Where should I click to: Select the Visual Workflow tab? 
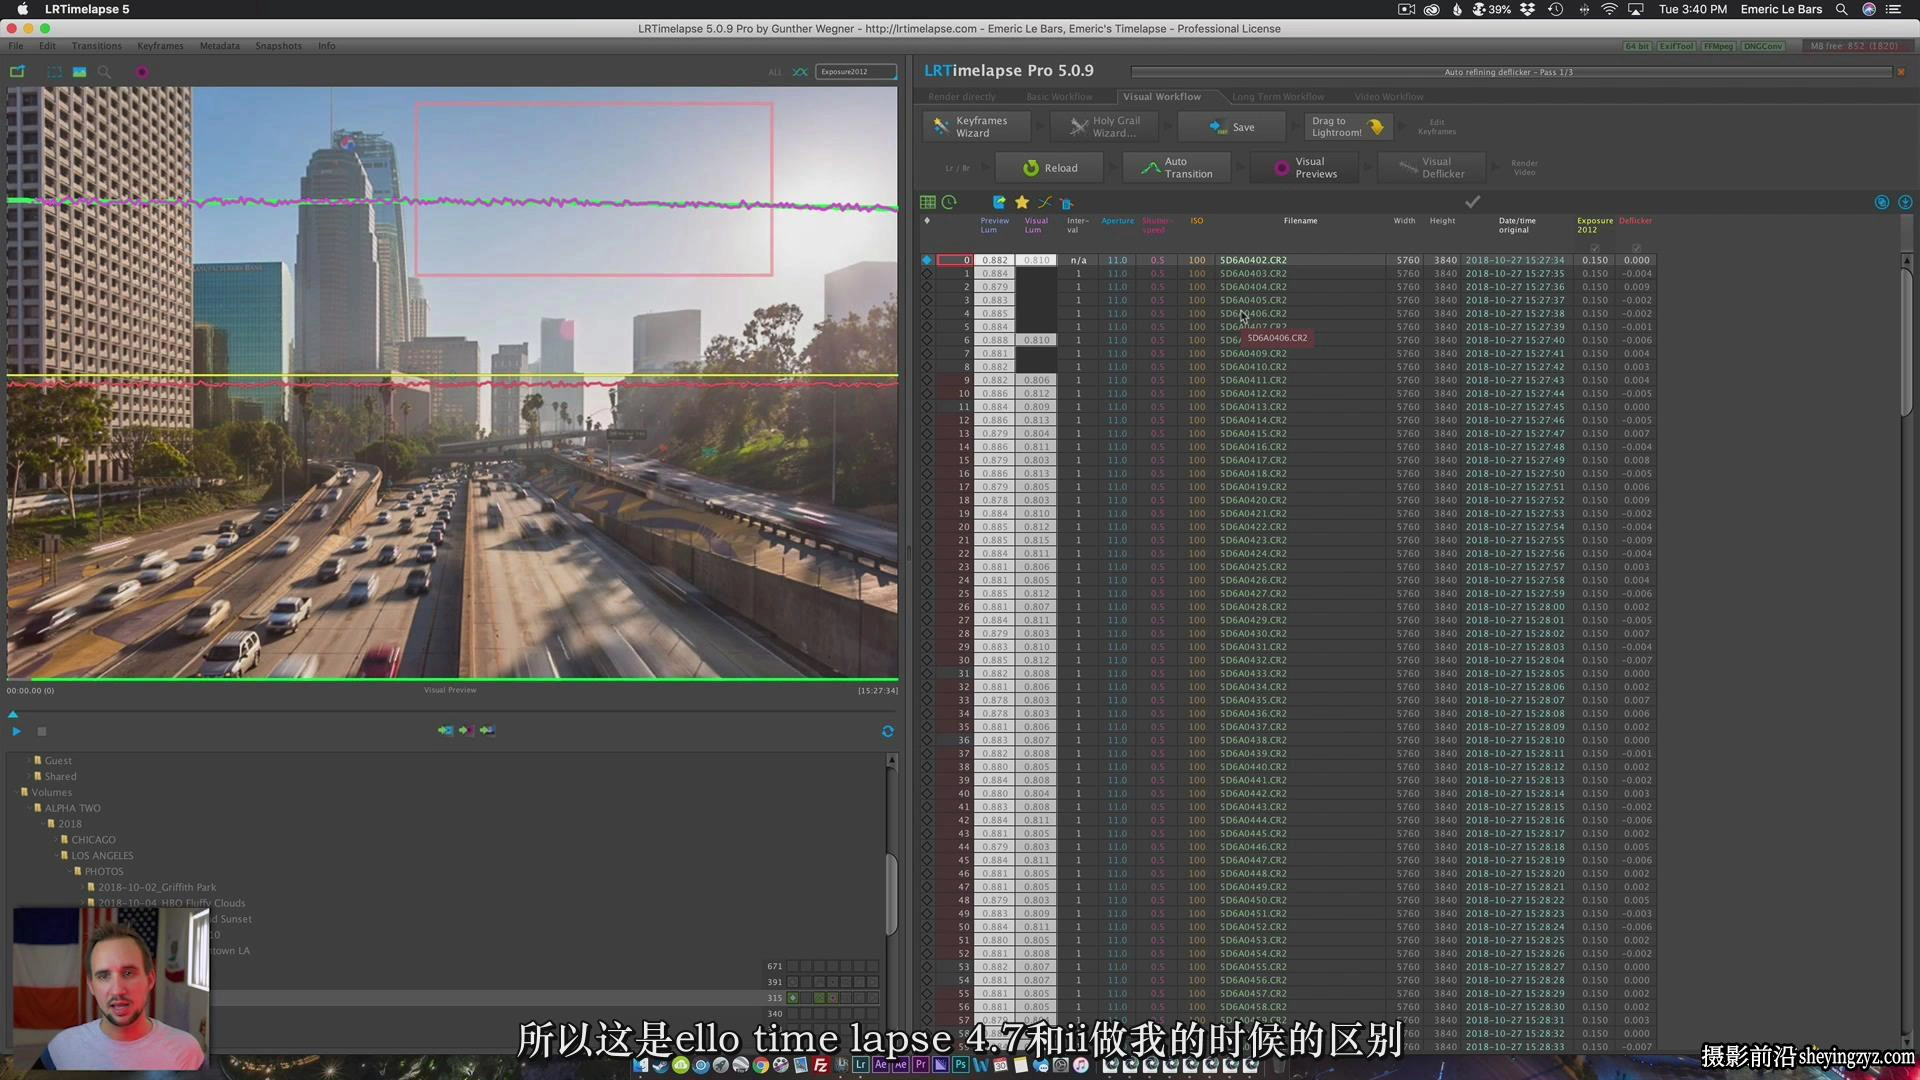point(1161,97)
